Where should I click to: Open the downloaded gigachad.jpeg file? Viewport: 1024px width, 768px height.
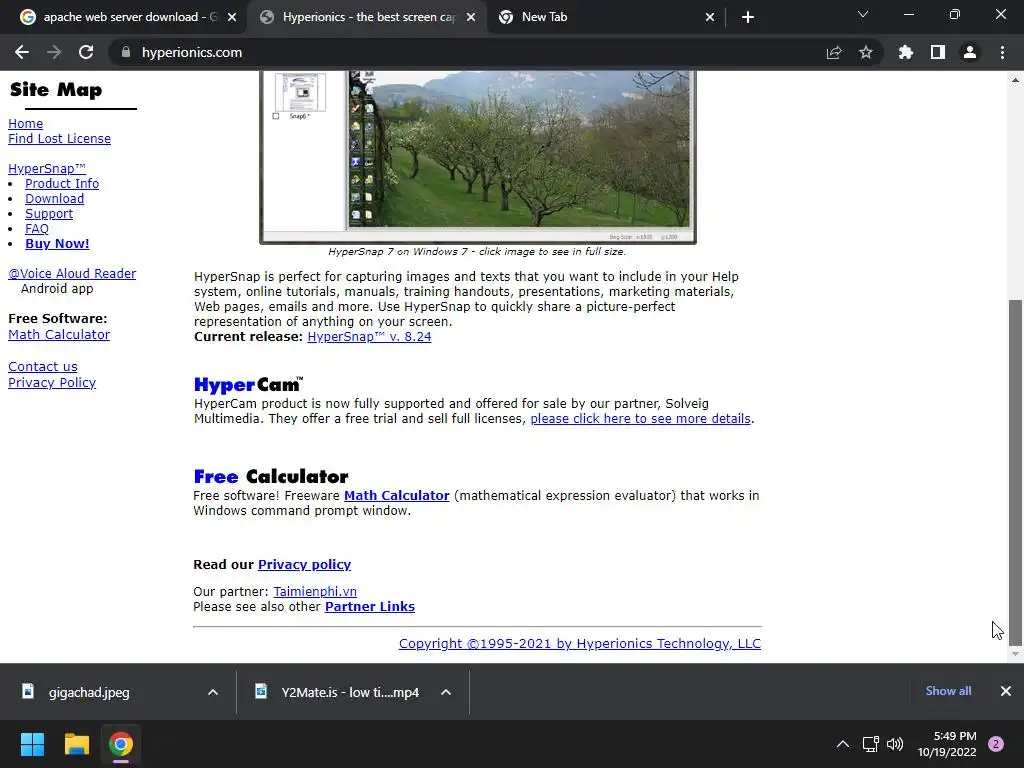[89, 692]
